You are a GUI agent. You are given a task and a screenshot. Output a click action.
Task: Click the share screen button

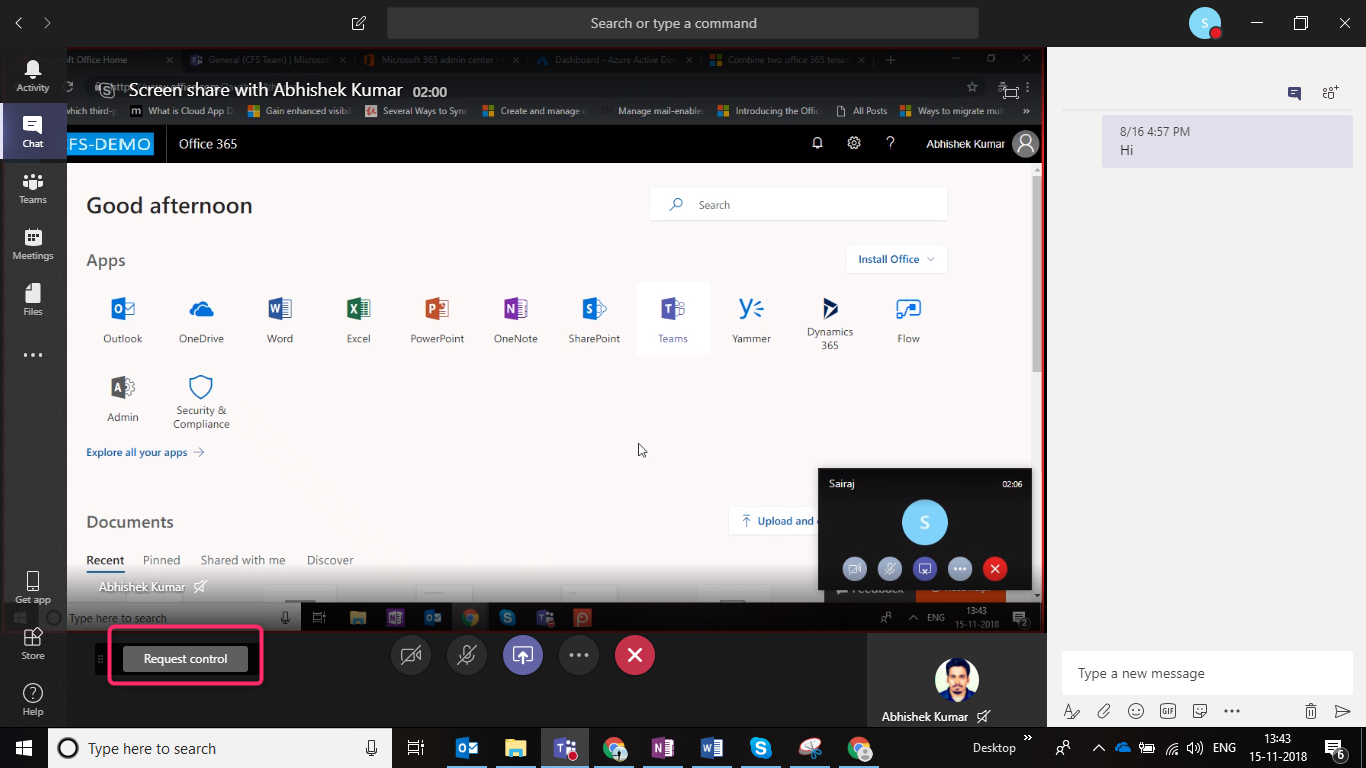[x=522, y=655]
